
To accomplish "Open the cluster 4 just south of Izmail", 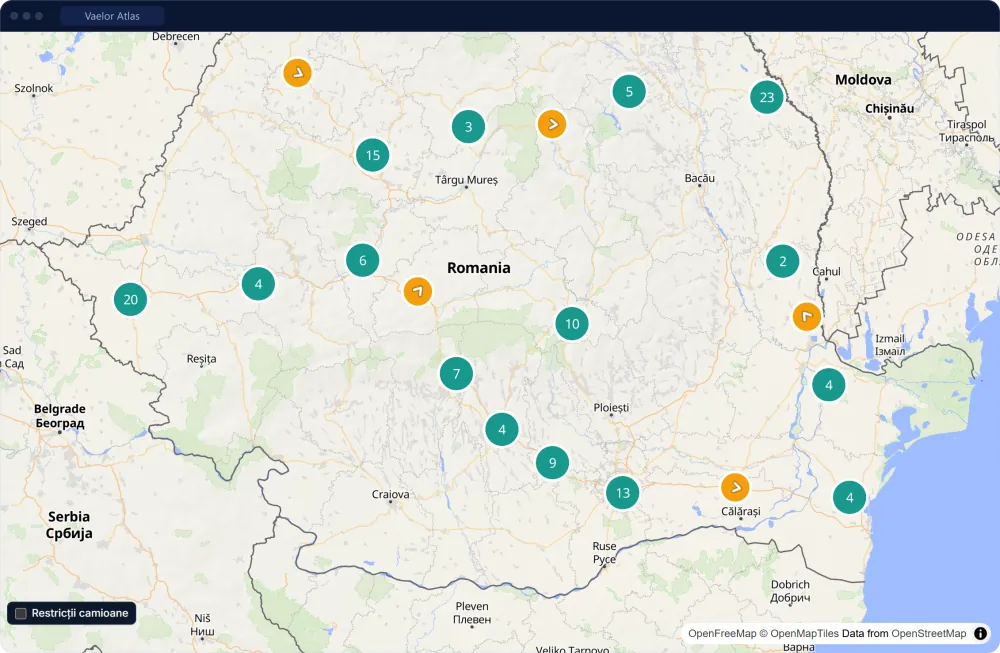I will tap(828, 385).
